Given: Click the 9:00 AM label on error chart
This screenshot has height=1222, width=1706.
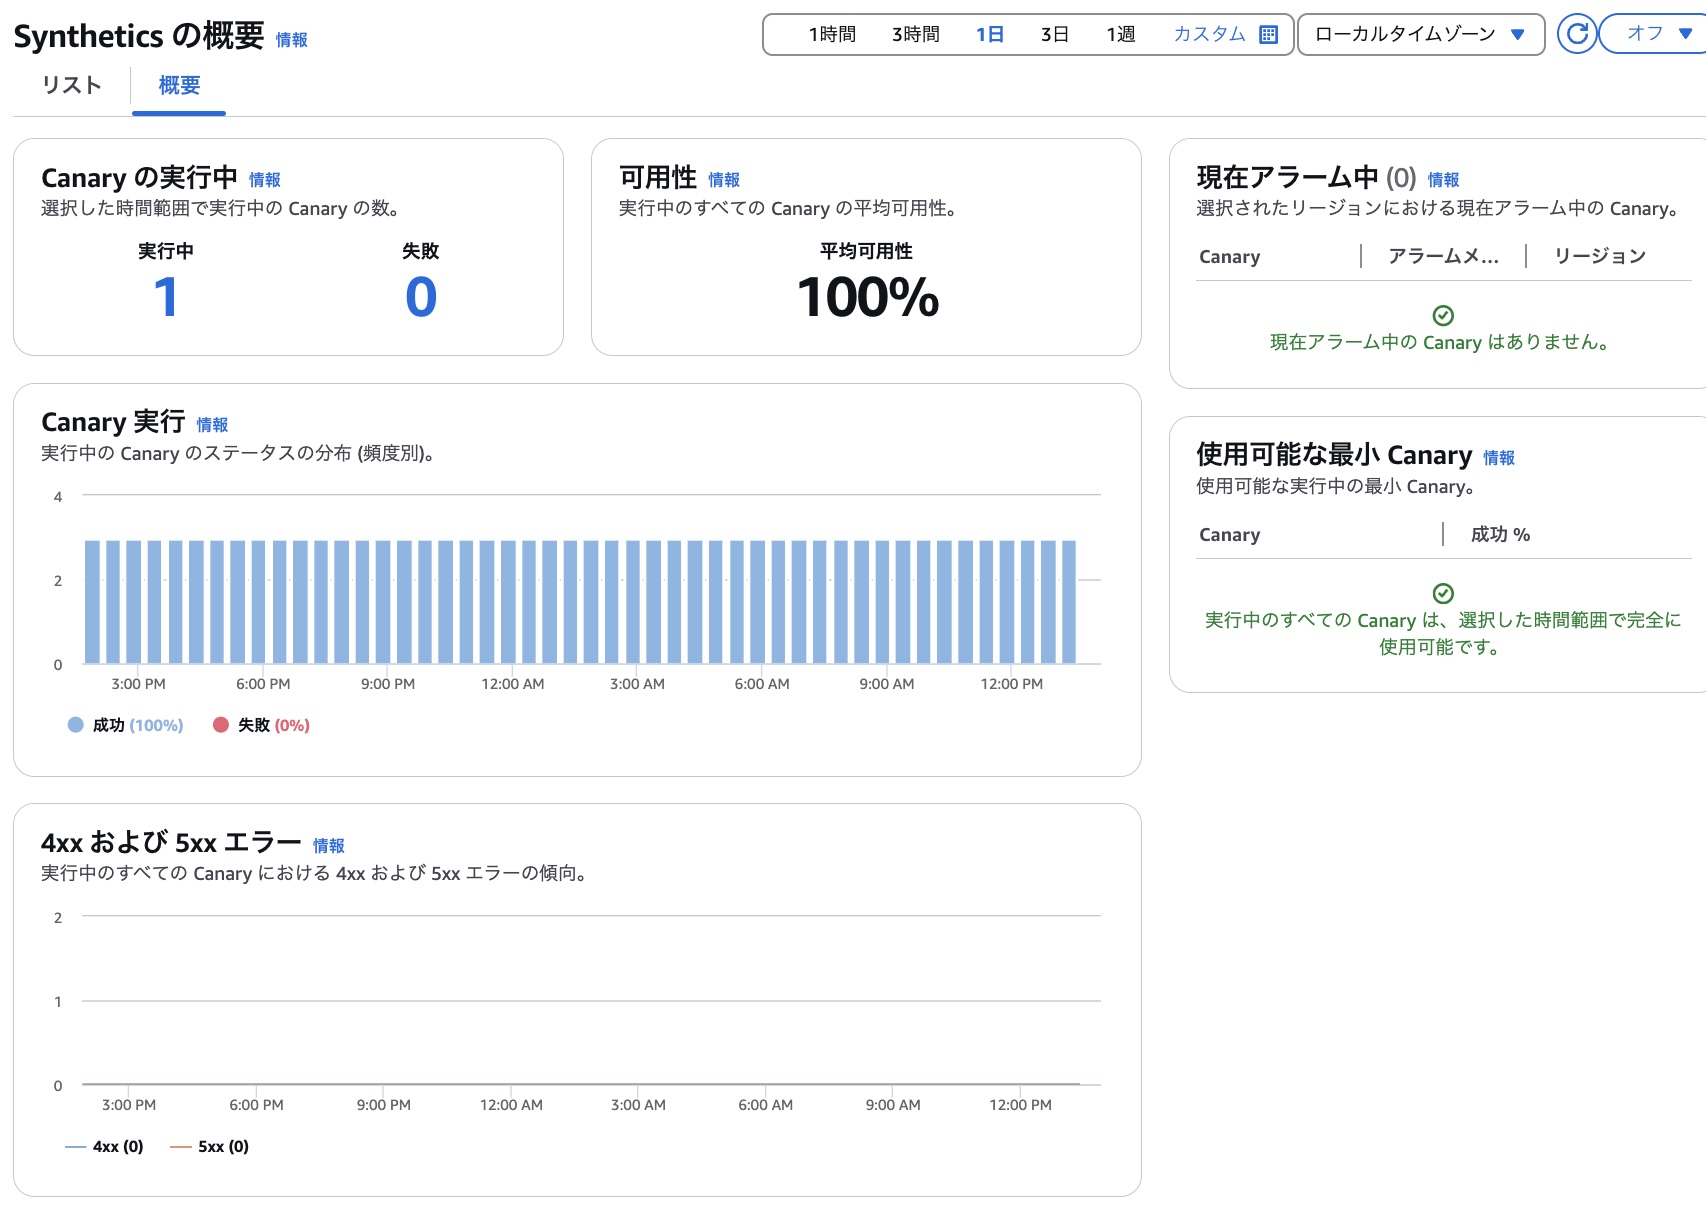Looking at the screenshot, I should tap(893, 1105).
